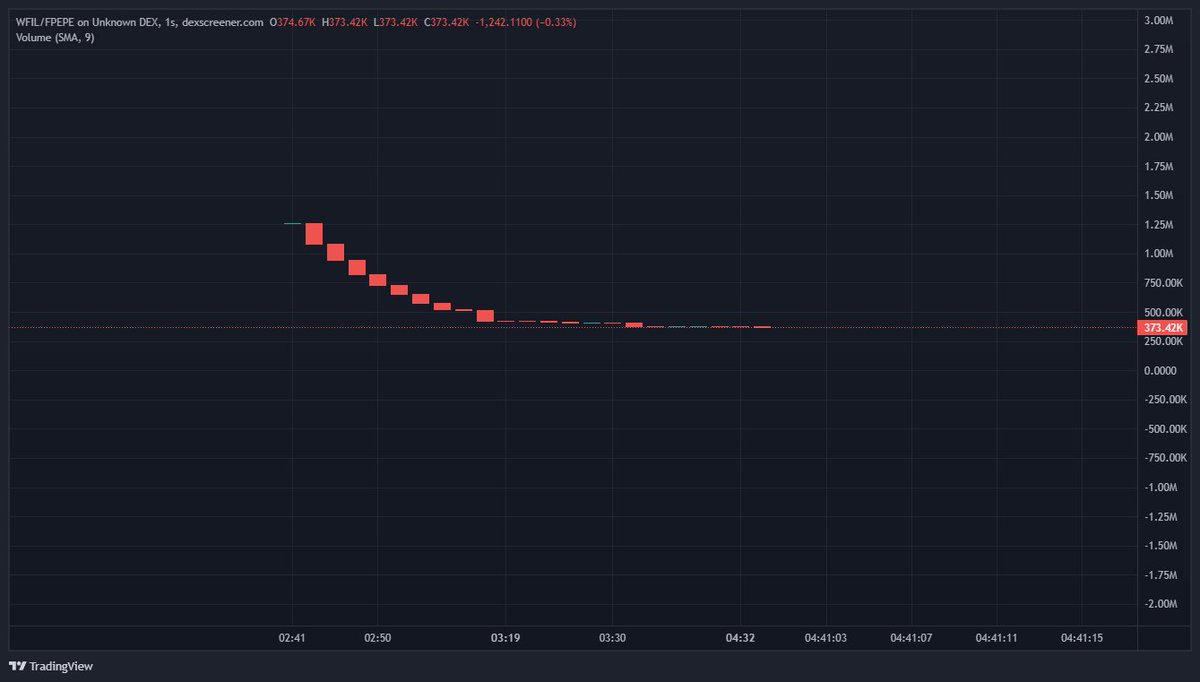Click the 2.25M price axis label
This screenshot has width=1200, height=682.
(1158, 108)
